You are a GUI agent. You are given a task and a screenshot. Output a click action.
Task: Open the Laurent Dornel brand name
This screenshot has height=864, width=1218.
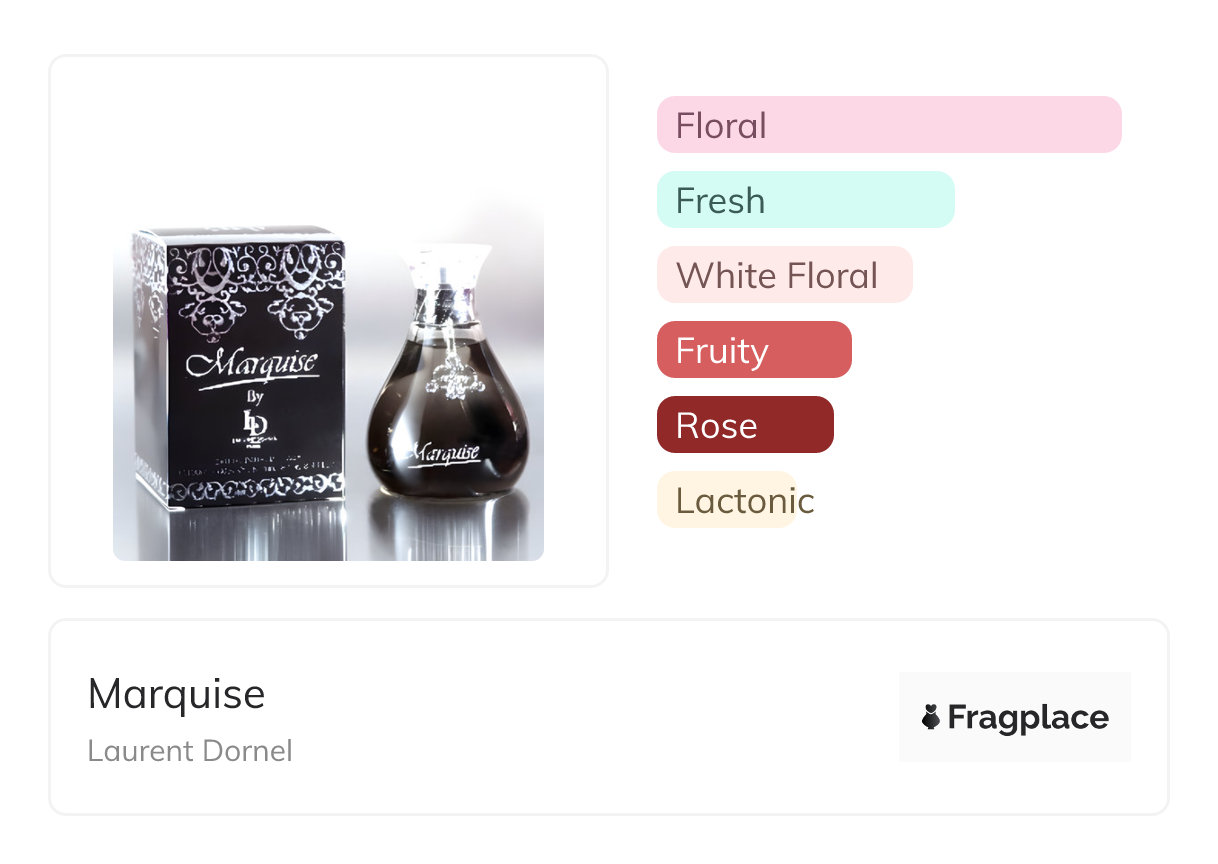point(190,751)
